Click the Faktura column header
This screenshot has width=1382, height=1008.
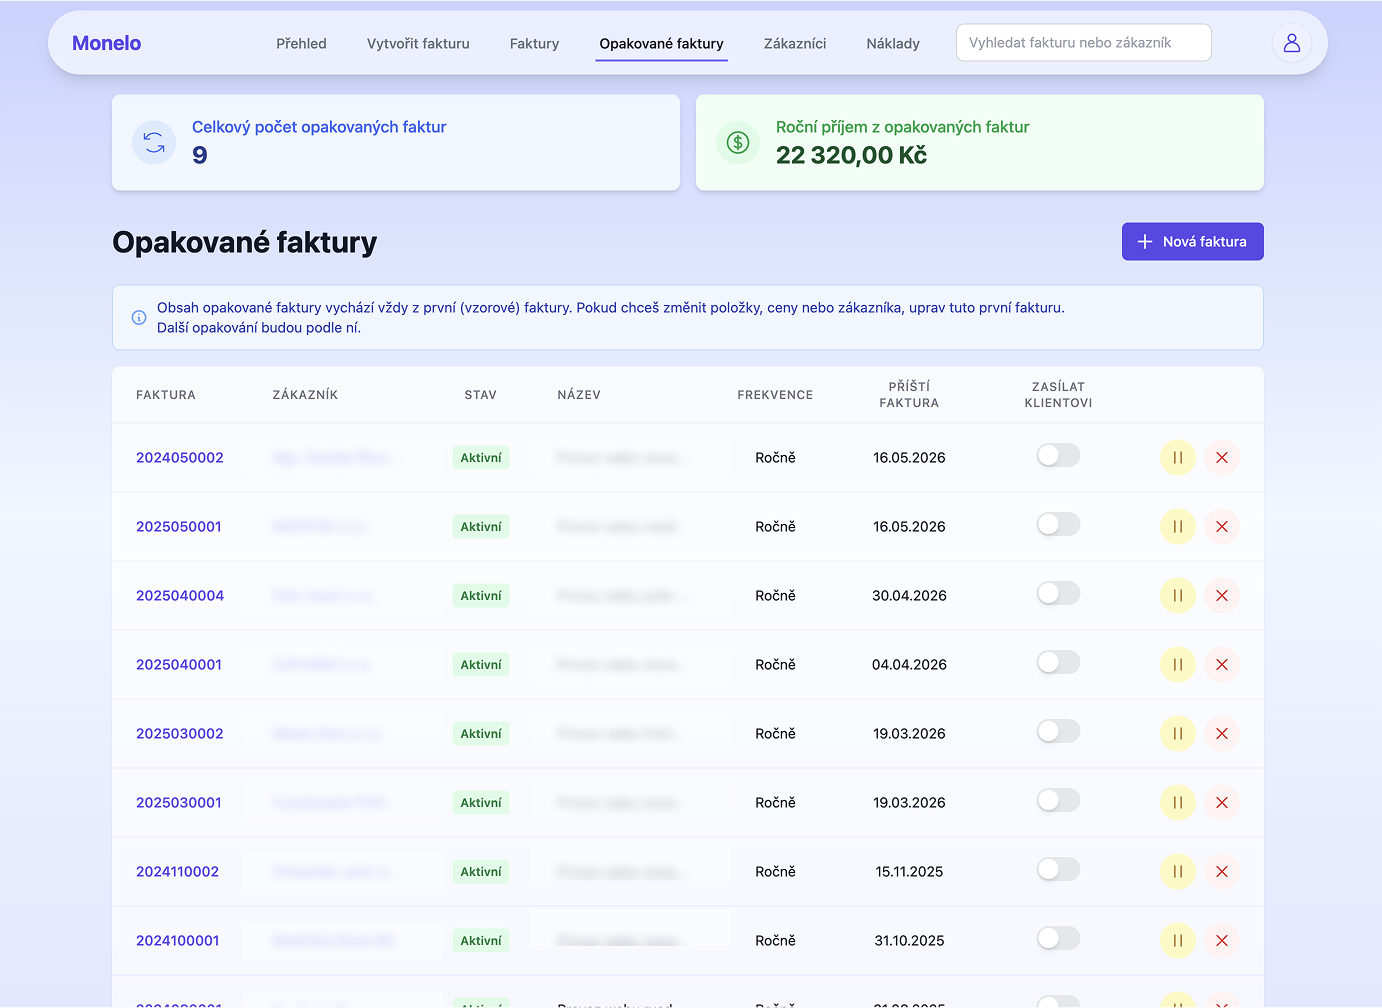166,395
